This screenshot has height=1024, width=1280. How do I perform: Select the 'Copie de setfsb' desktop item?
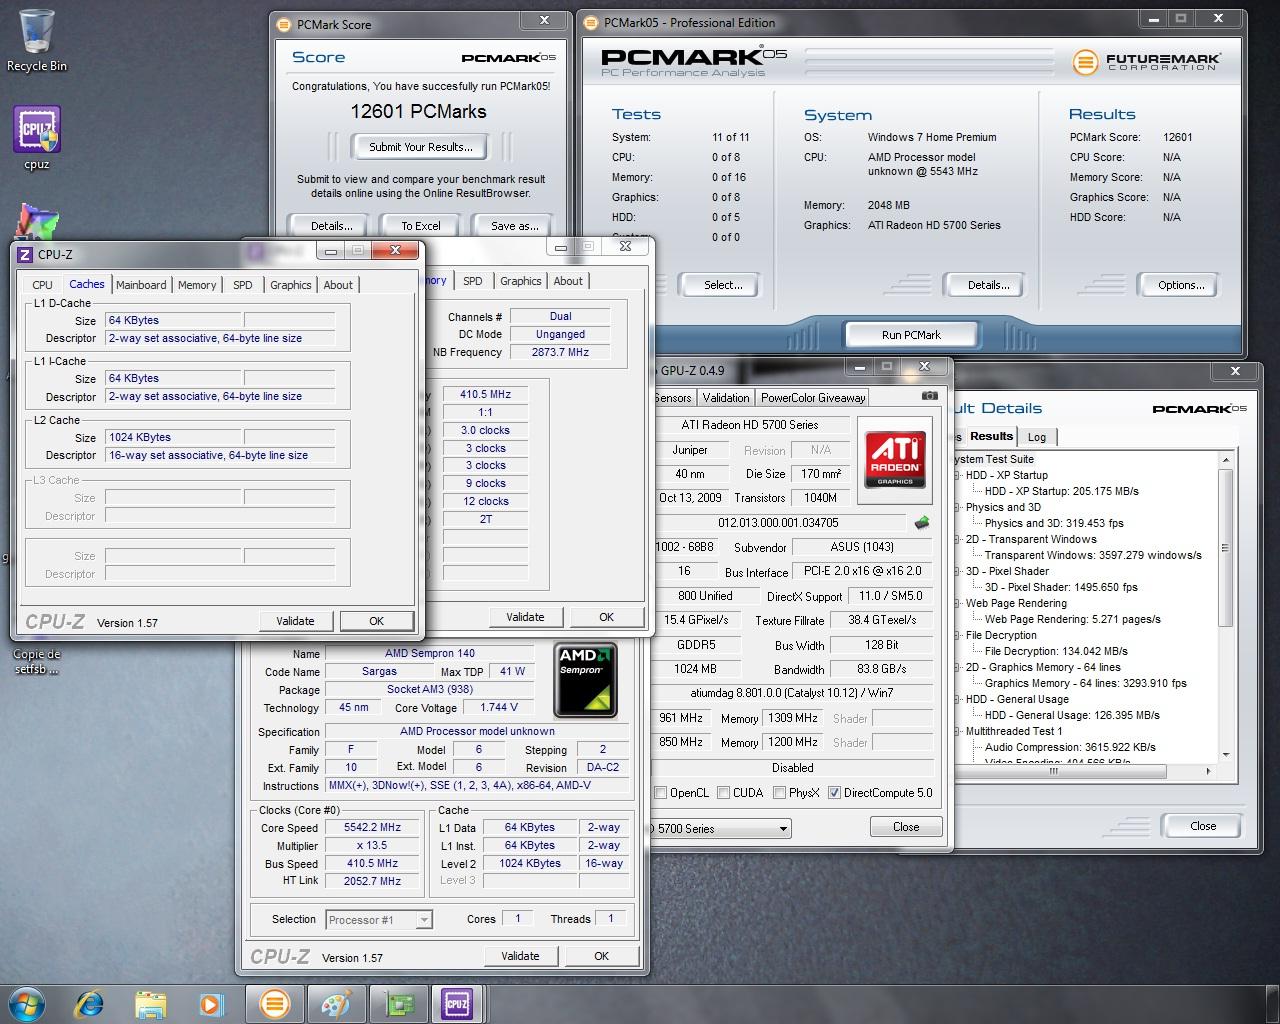[x=37, y=661]
